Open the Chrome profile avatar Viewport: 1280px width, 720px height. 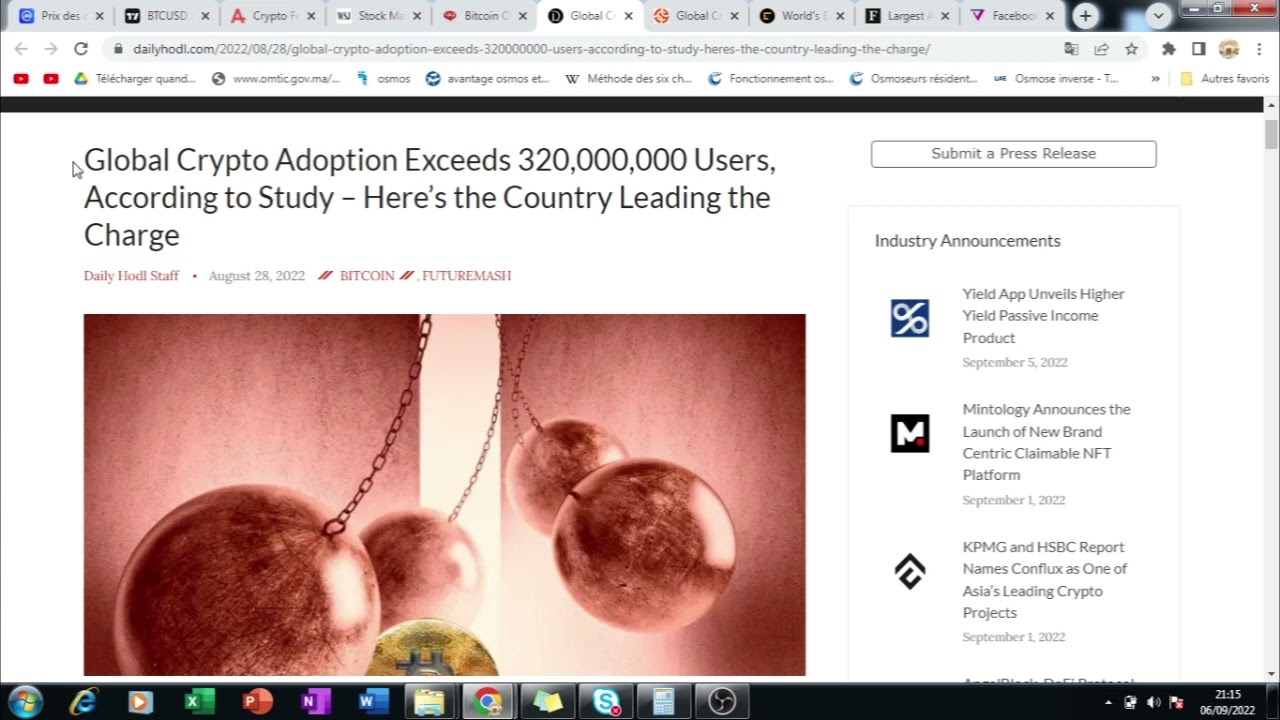click(x=1229, y=49)
